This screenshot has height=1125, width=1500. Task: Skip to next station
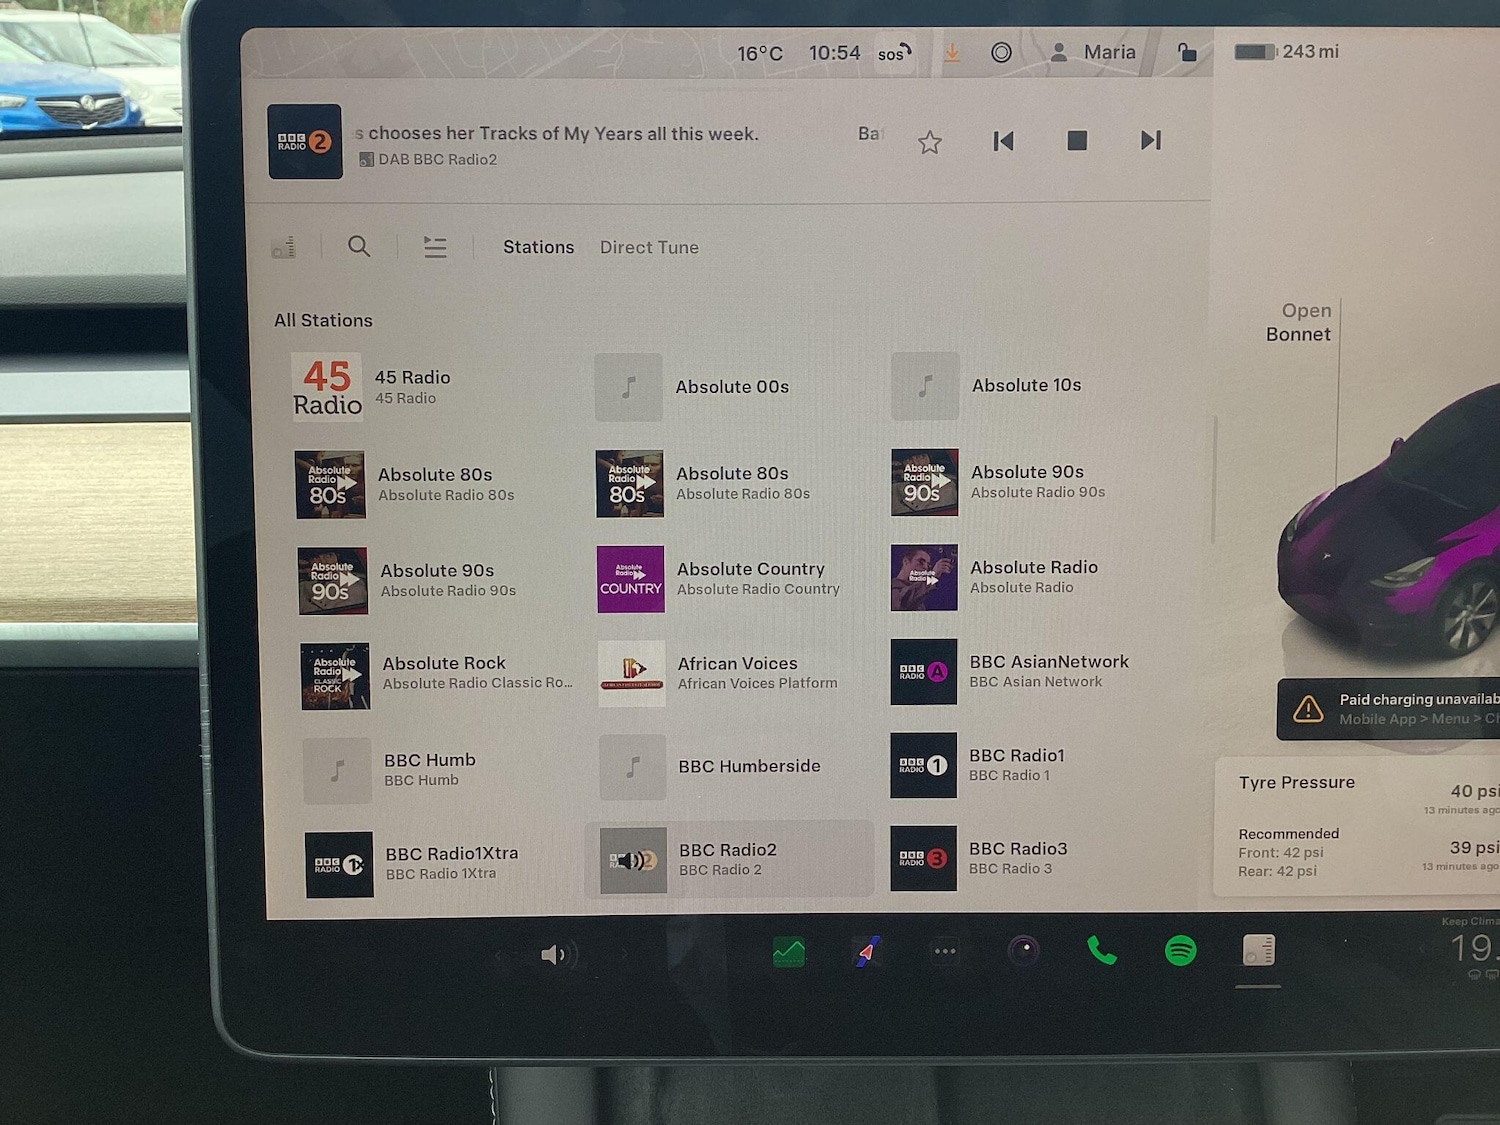tap(1151, 140)
